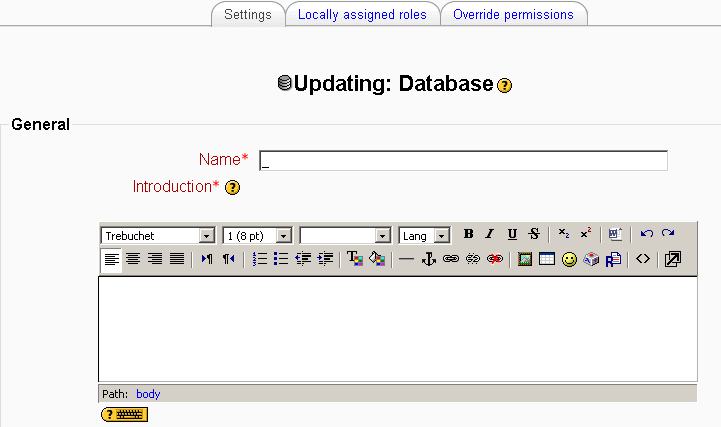Open the Override permissions tab
This screenshot has height=427, width=721.
[x=513, y=15]
